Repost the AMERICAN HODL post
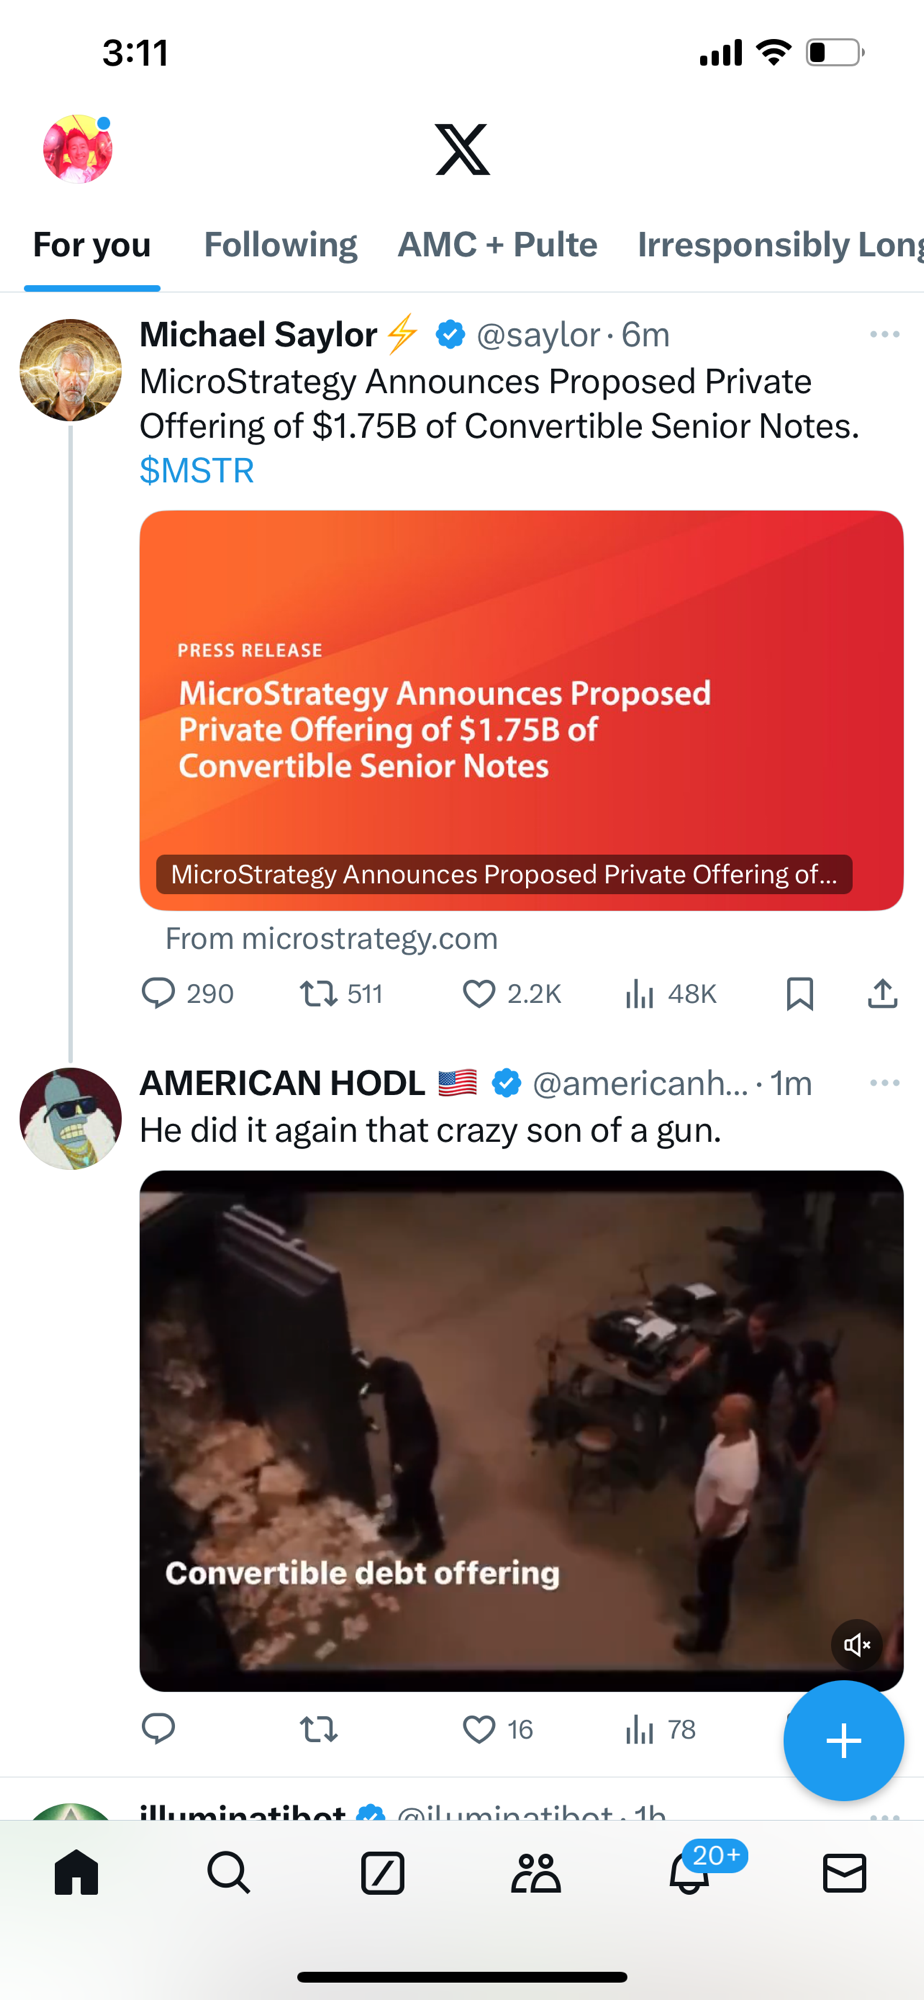 (319, 1729)
